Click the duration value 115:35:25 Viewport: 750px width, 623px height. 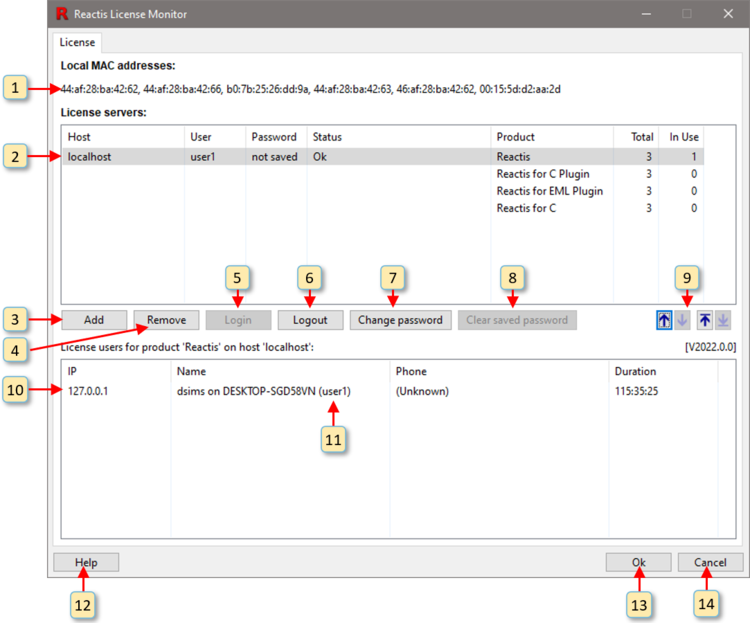(636, 391)
